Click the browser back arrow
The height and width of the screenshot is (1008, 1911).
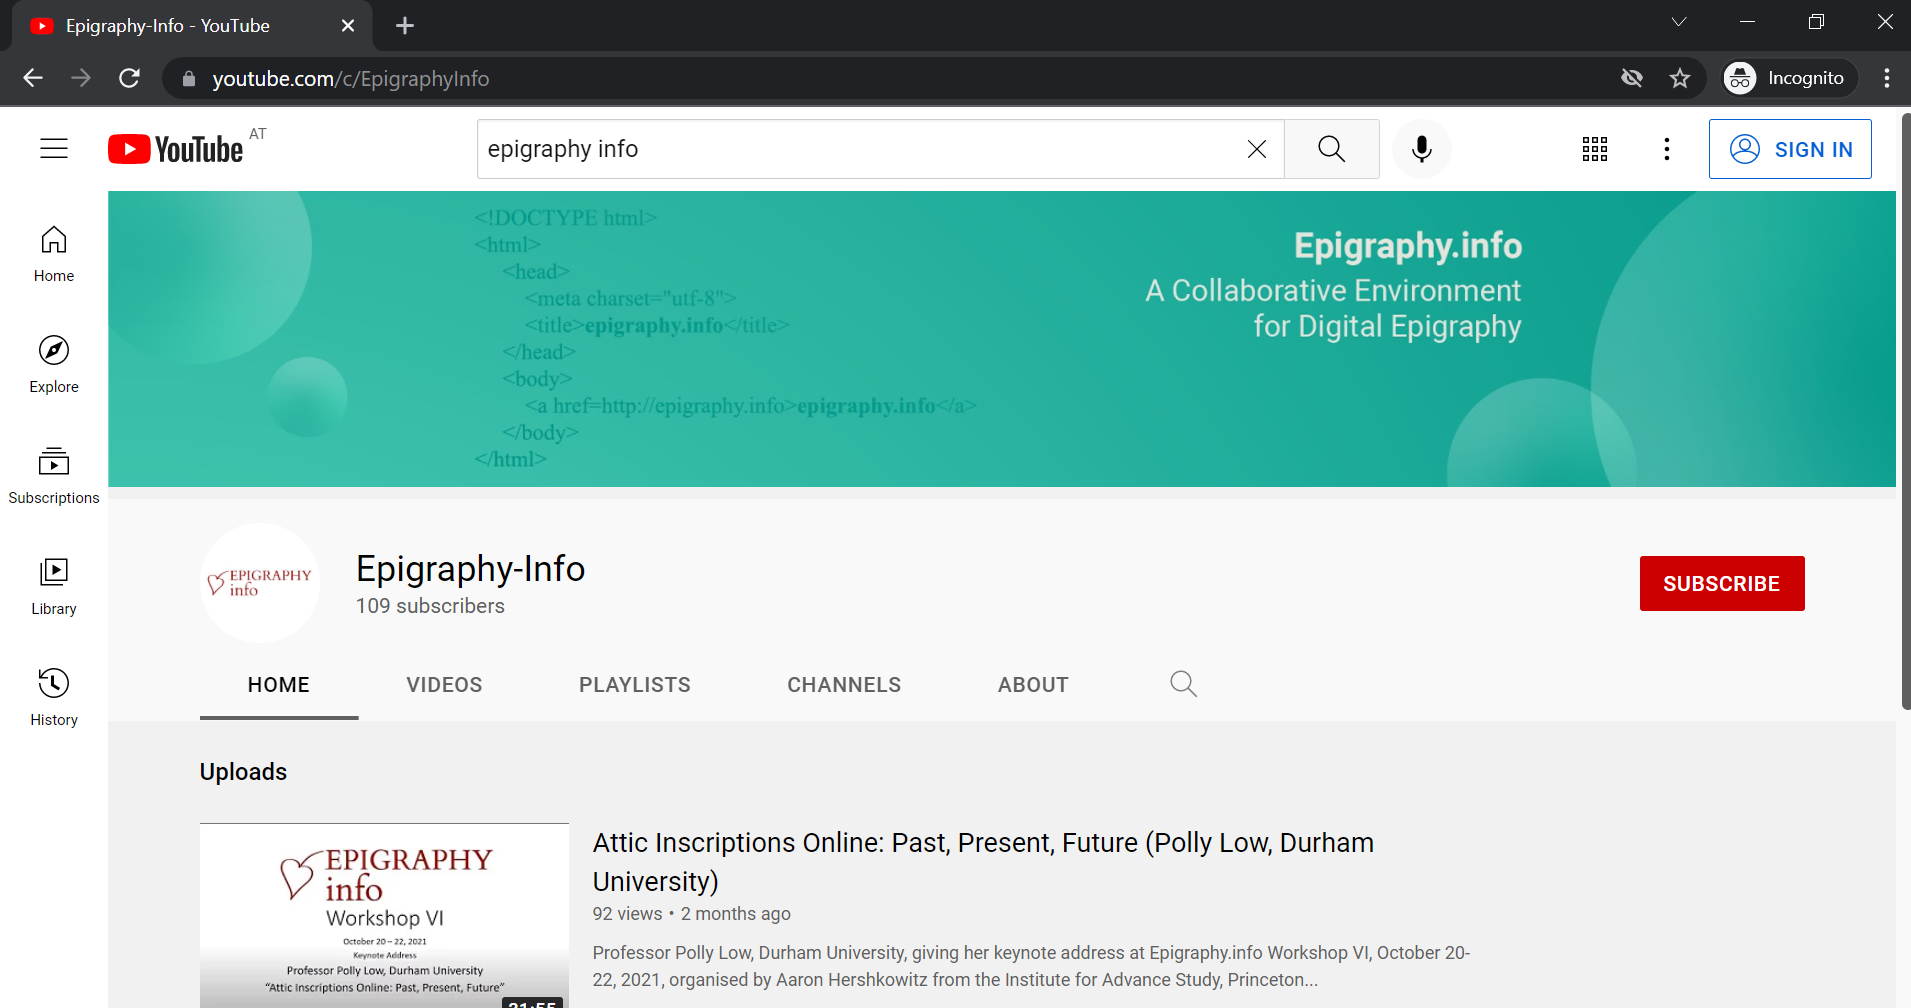[x=33, y=78]
